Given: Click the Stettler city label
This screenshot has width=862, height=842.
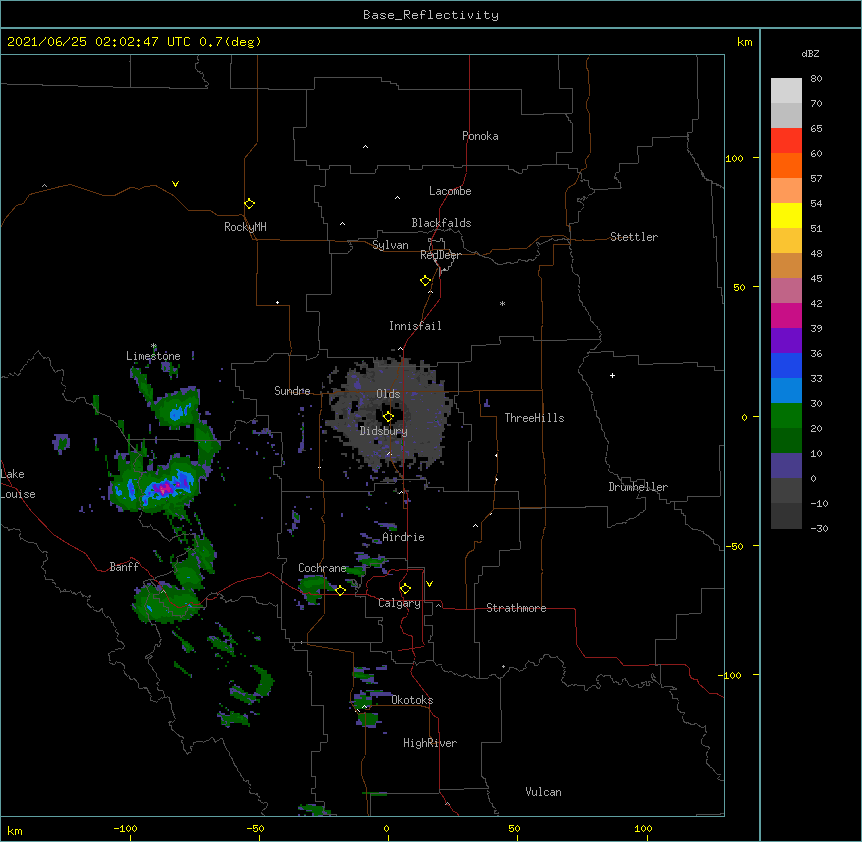Looking at the screenshot, I should pos(634,237).
